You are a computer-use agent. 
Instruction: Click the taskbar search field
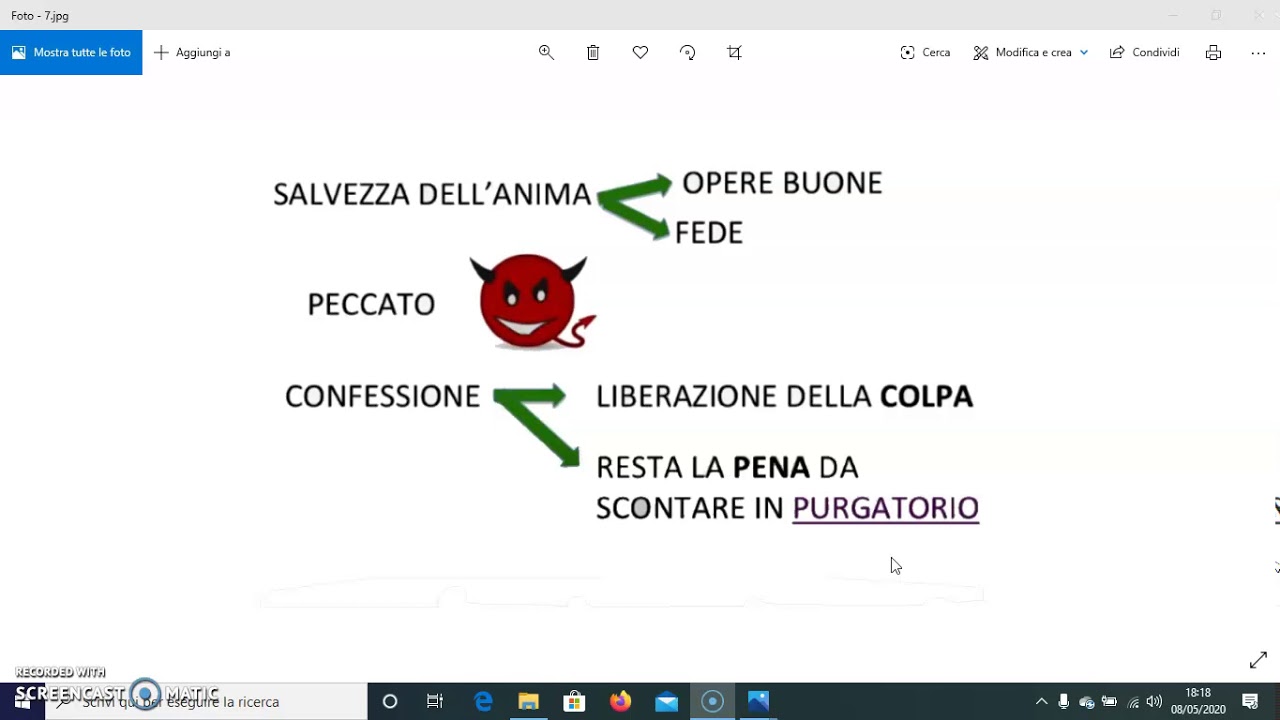(x=207, y=701)
